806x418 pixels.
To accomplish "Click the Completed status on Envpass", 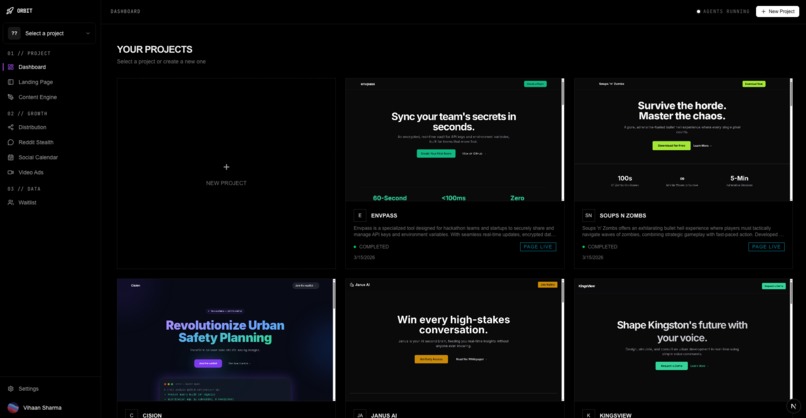I will [372, 247].
